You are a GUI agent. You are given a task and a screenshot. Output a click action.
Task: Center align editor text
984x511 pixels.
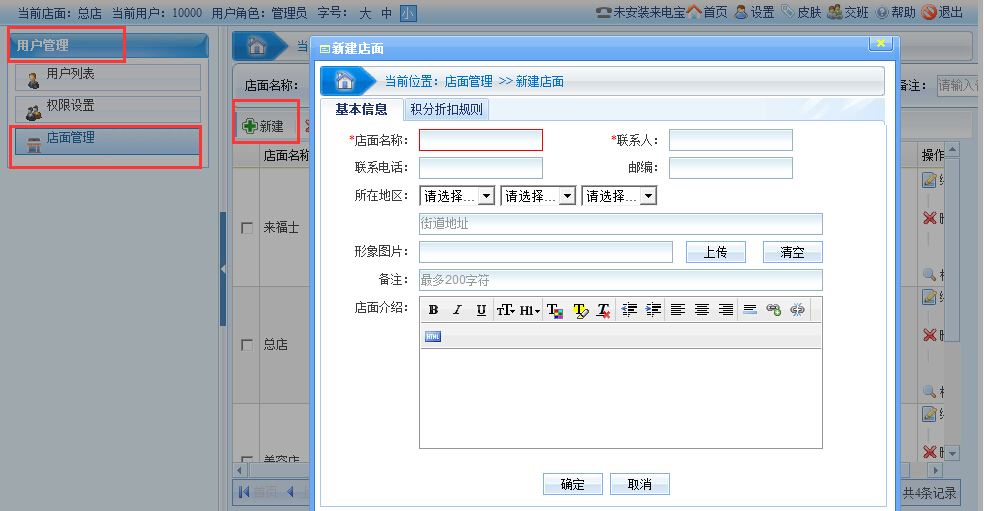click(702, 309)
